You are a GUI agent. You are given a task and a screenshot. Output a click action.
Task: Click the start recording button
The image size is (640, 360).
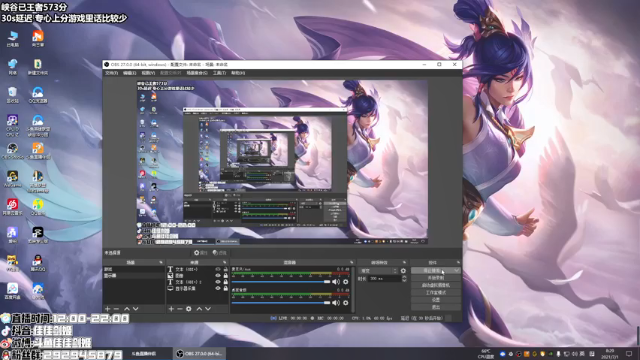coord(436,278)
